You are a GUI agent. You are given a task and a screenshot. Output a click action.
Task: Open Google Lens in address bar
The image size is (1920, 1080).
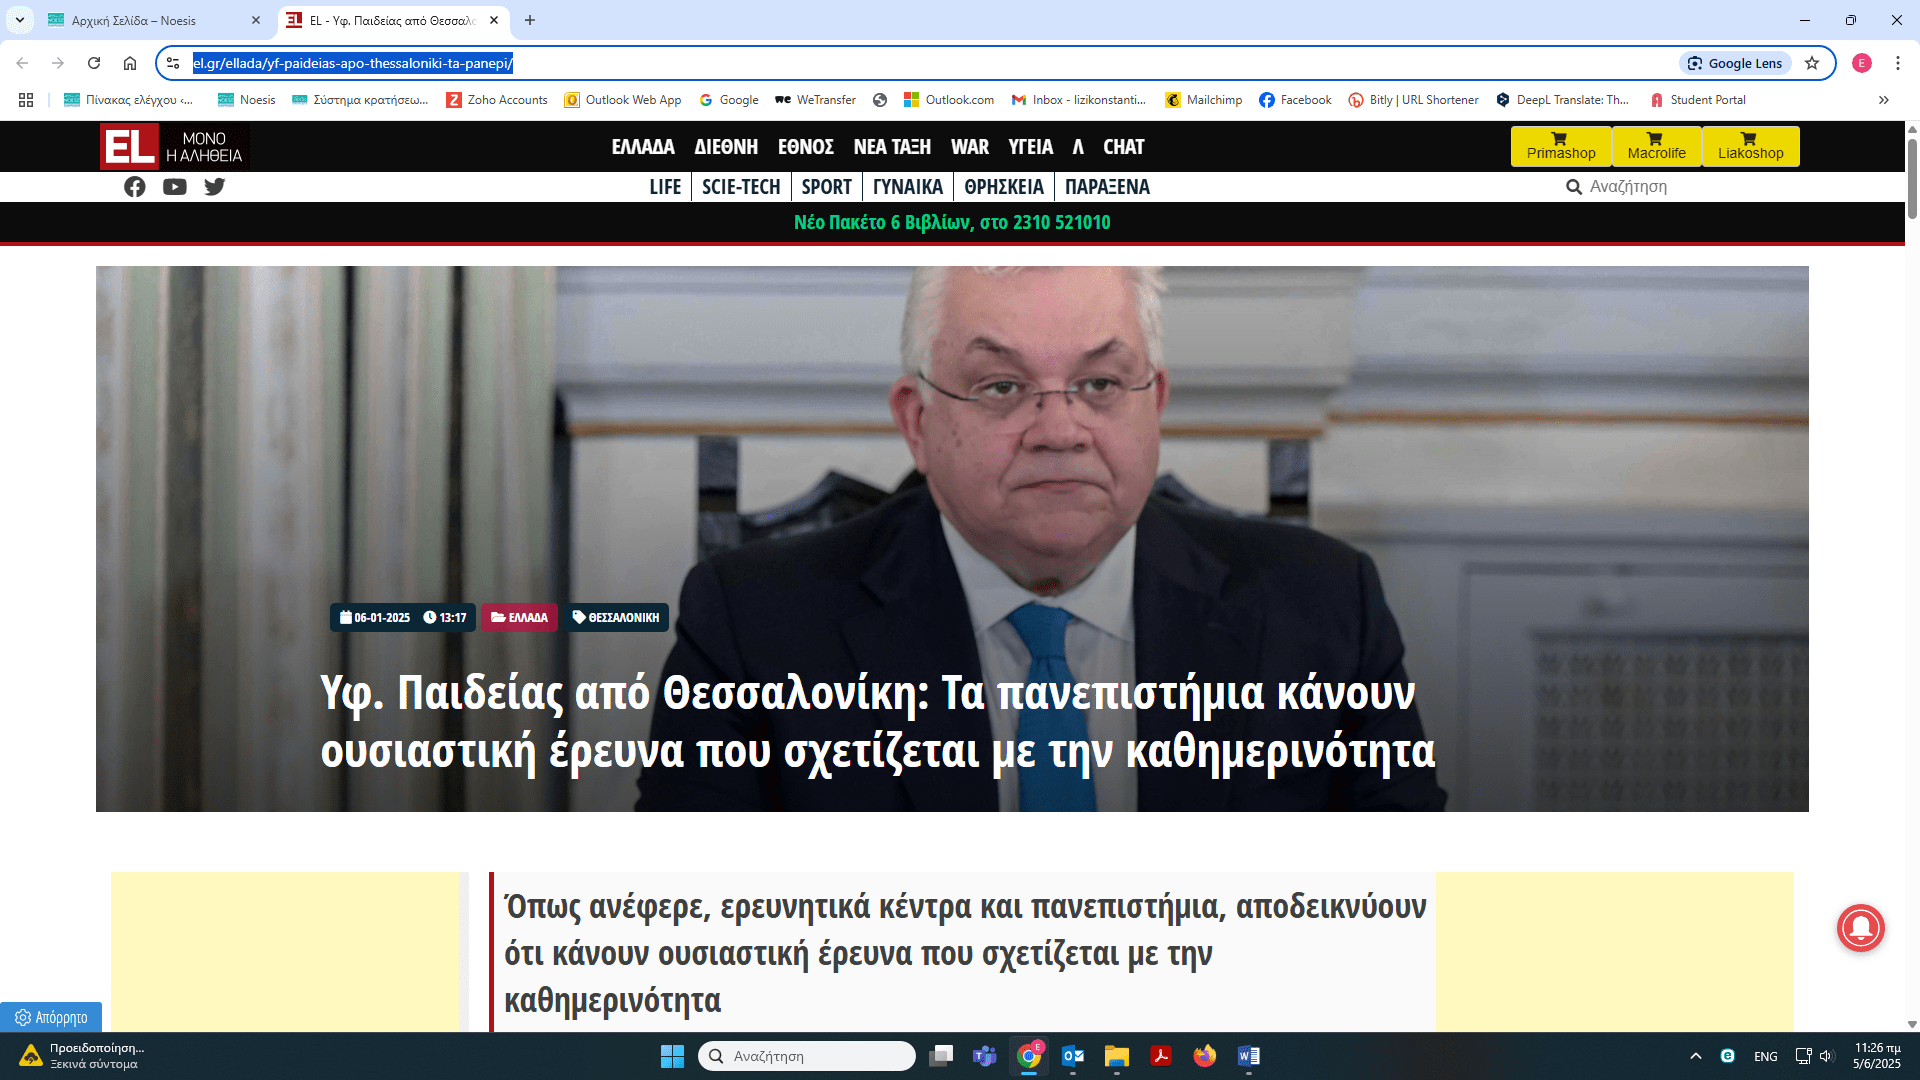1735,63
